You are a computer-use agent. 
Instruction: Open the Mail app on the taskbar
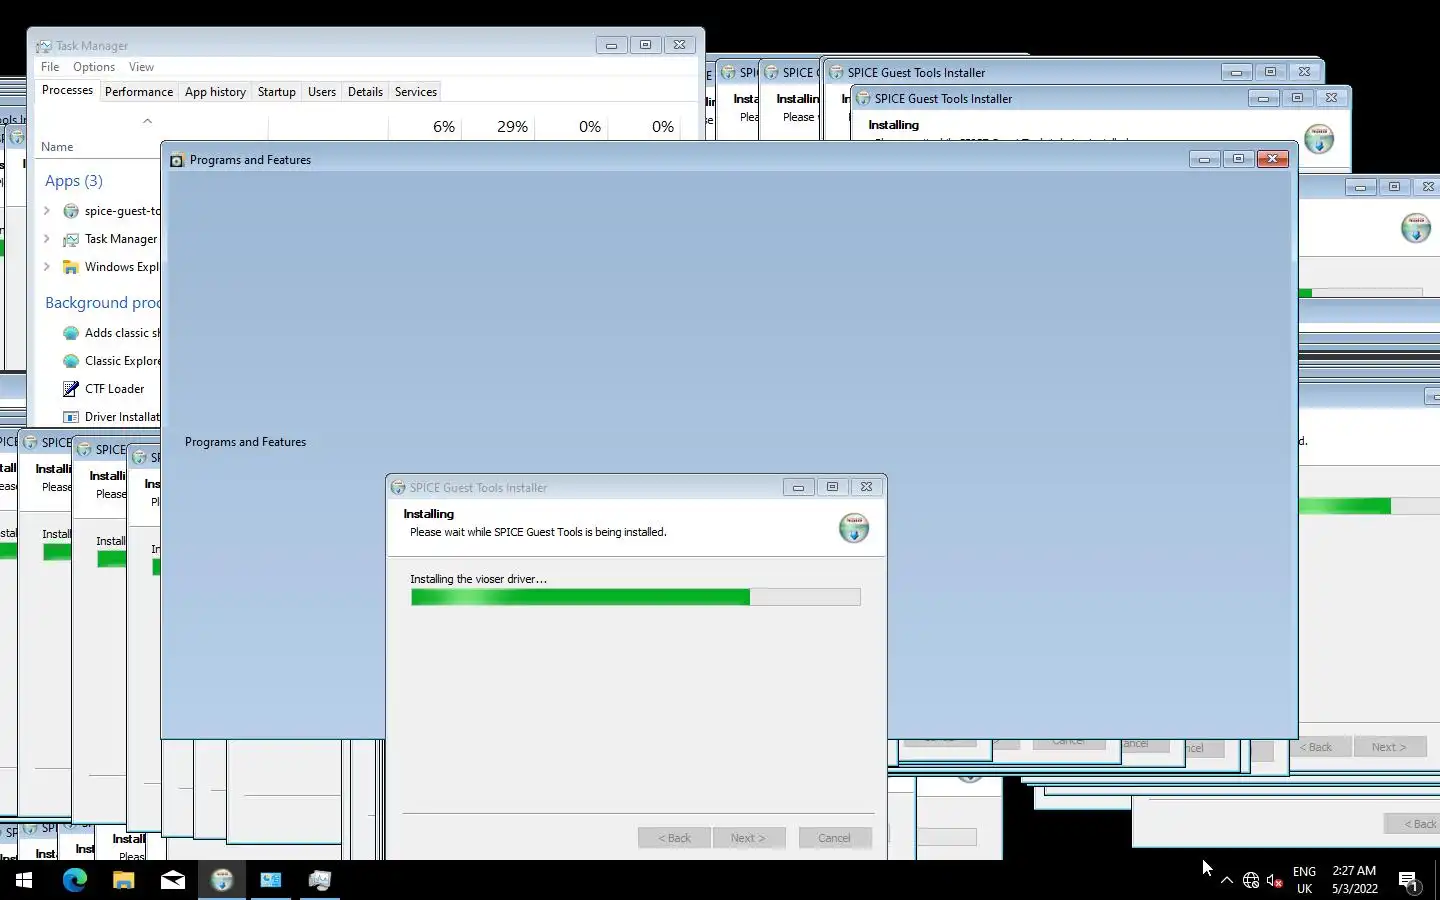[172, 880]
